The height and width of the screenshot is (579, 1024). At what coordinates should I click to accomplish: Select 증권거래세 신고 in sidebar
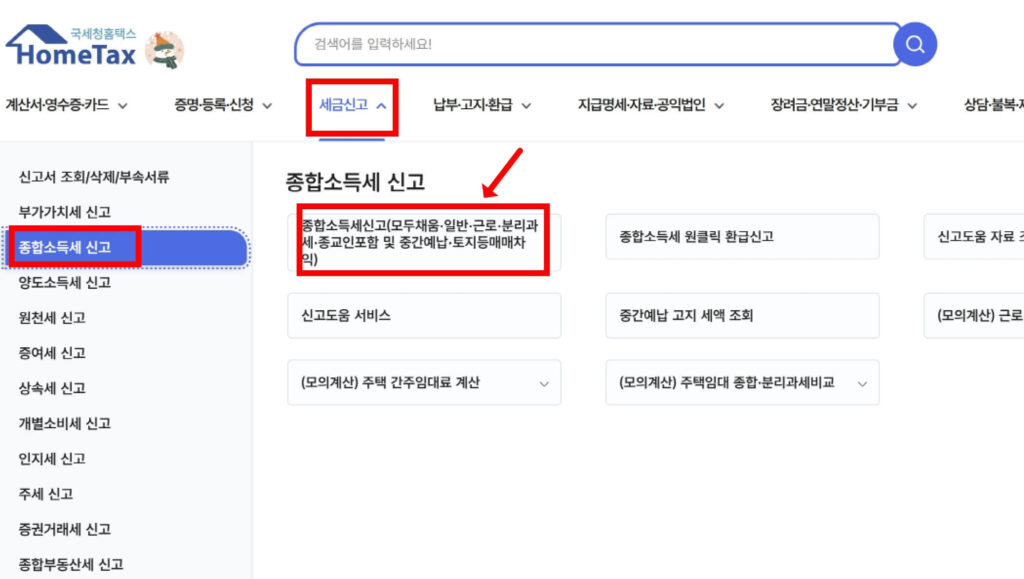coord(65,529)
